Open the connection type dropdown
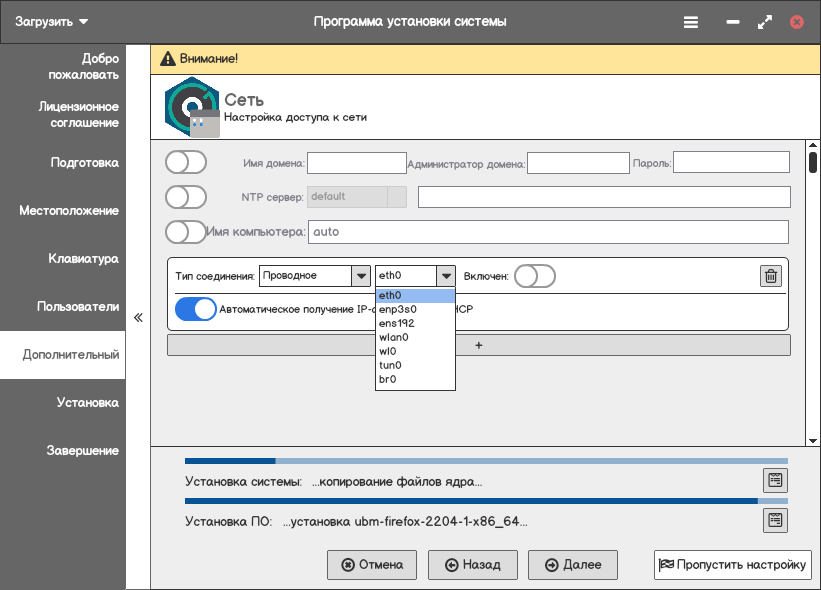Screen dimensions: 821x590 coord(314,276)
